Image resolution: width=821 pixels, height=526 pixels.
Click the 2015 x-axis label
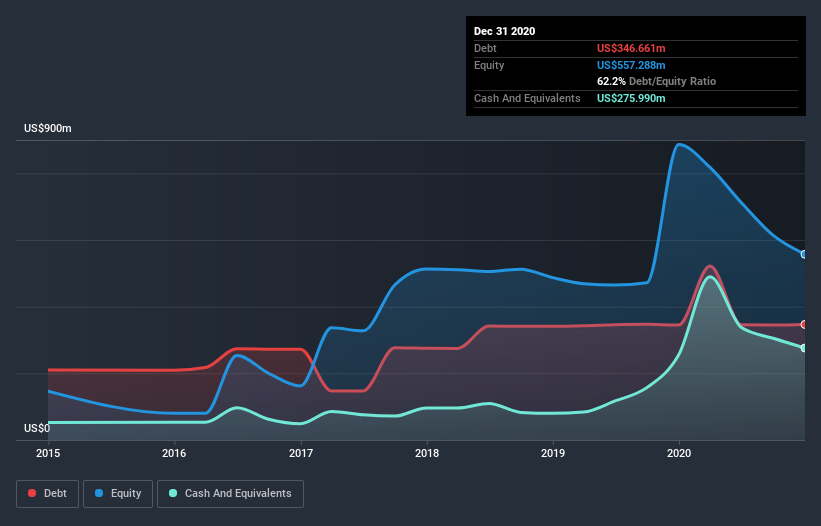[48, 453]
